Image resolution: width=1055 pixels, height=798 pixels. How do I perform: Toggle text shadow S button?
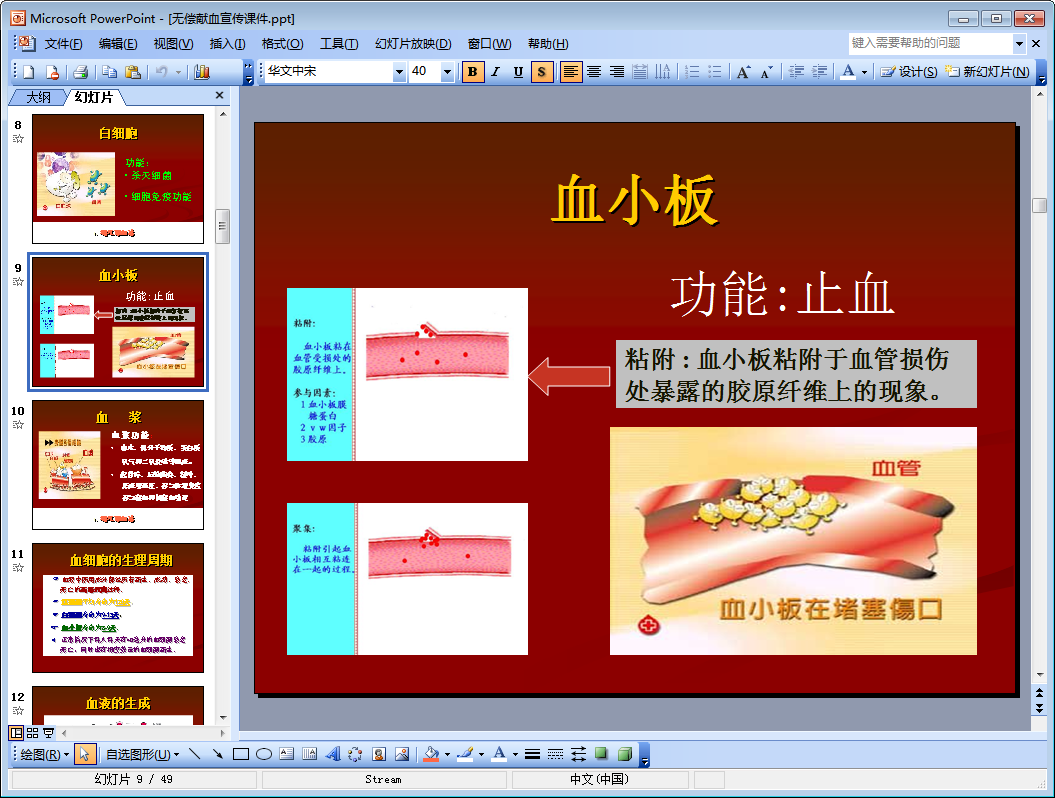542,71
